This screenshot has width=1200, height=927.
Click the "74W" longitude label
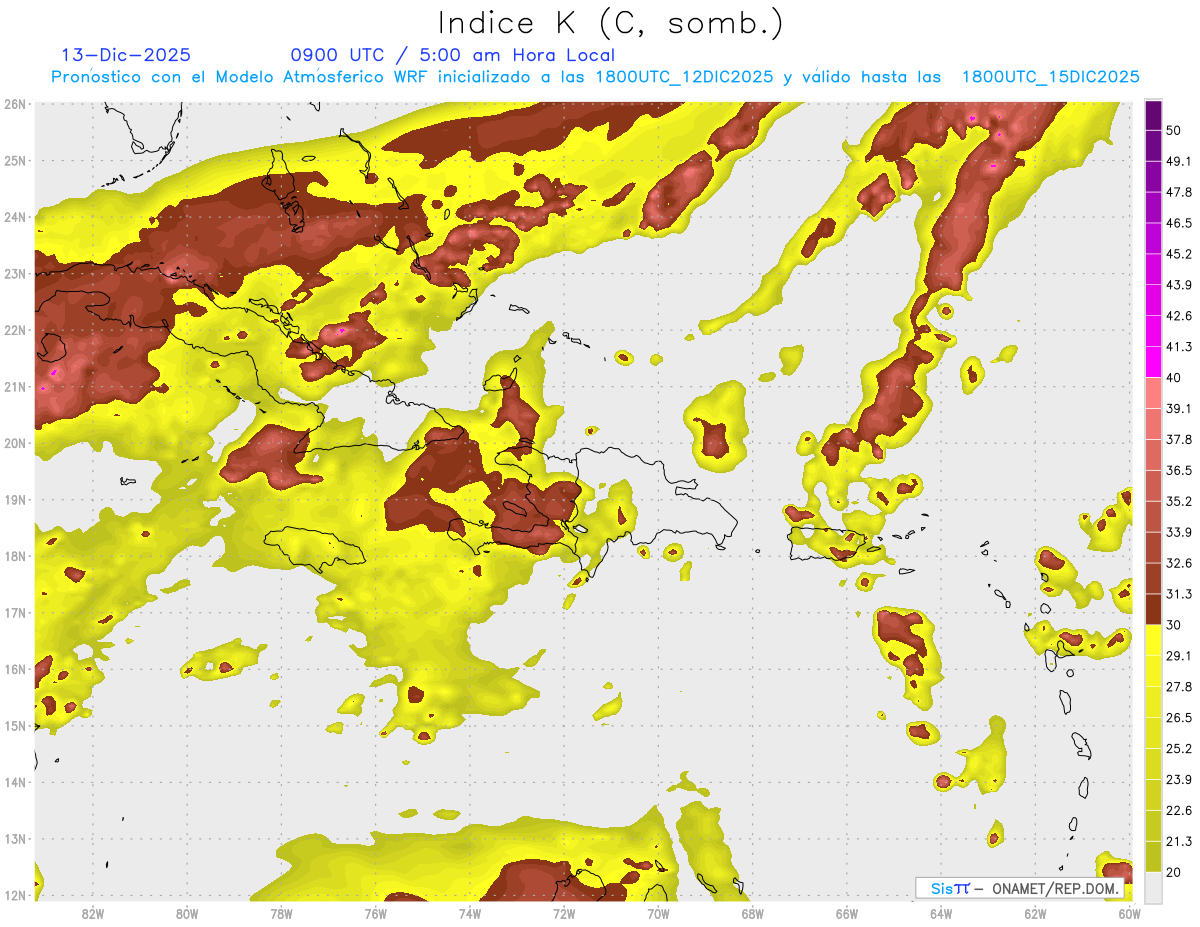click(470, 914)
